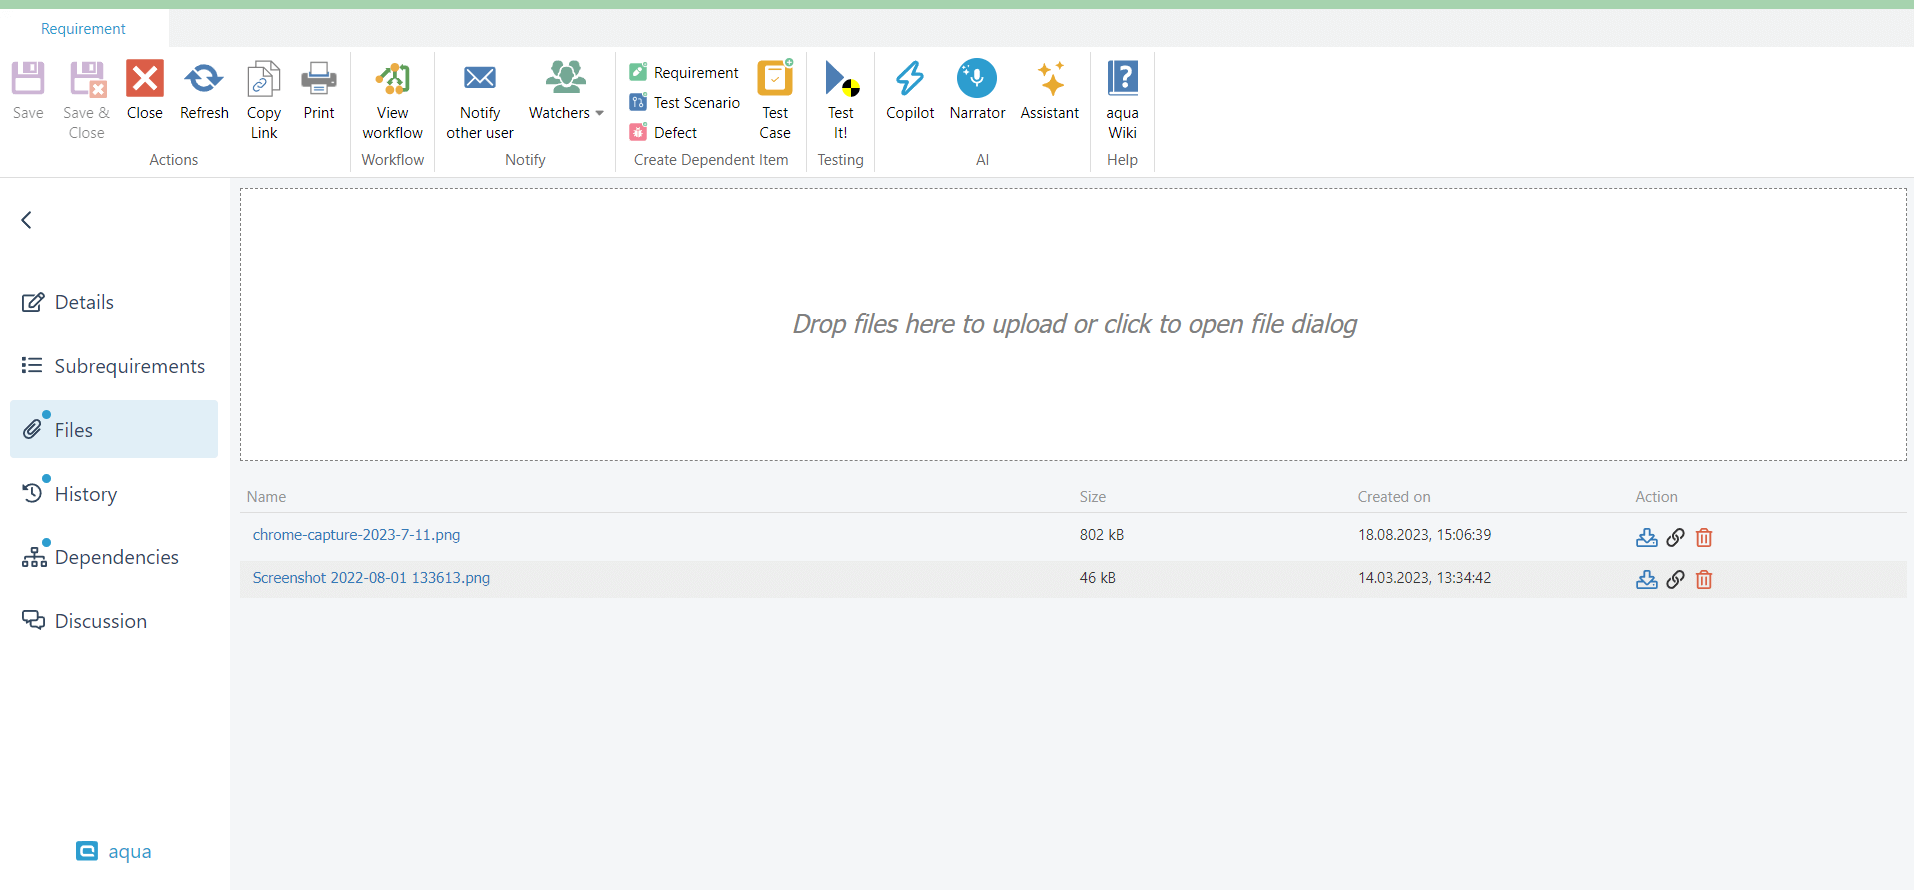Image resolution: width=1914 pixels, height=890 pixels.
Task: Go to the Discussion section
Action: (100, 621)
